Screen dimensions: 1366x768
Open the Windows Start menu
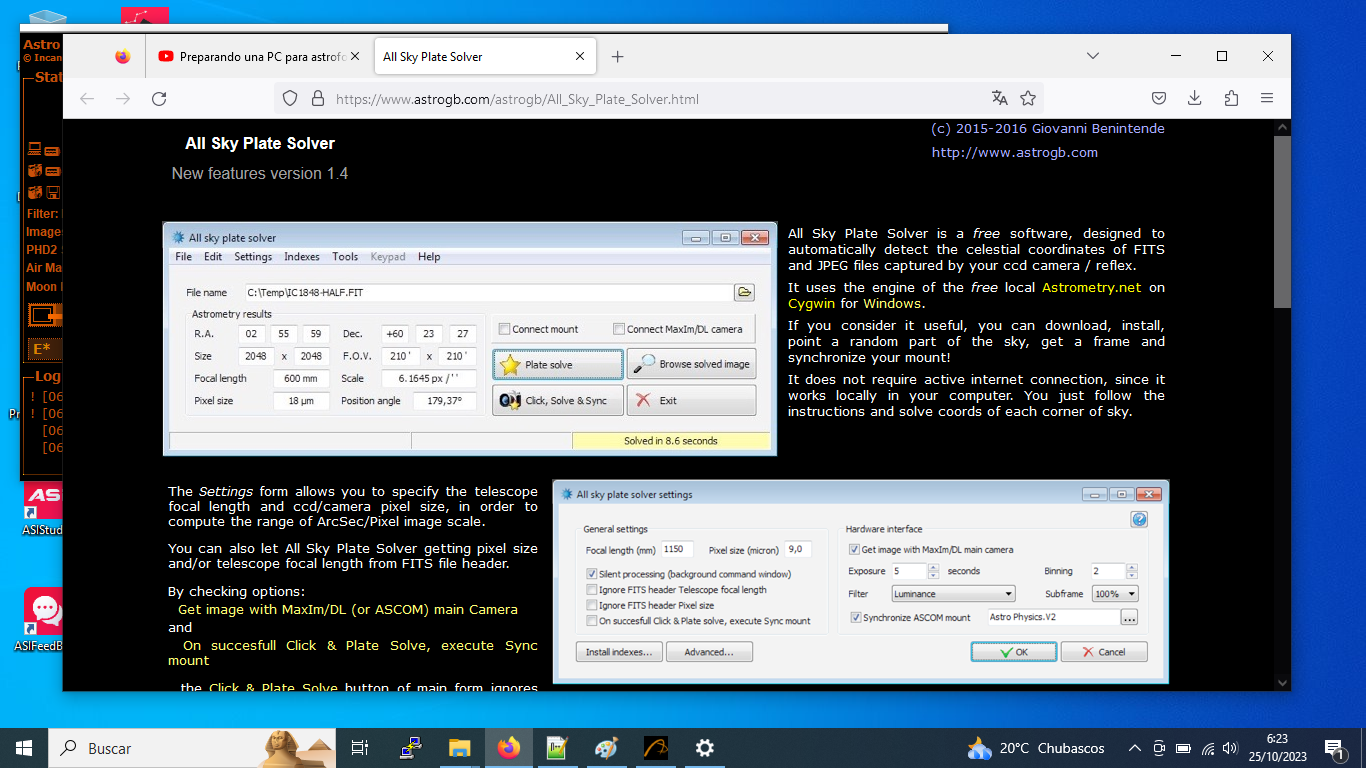(x=24, y=748)
